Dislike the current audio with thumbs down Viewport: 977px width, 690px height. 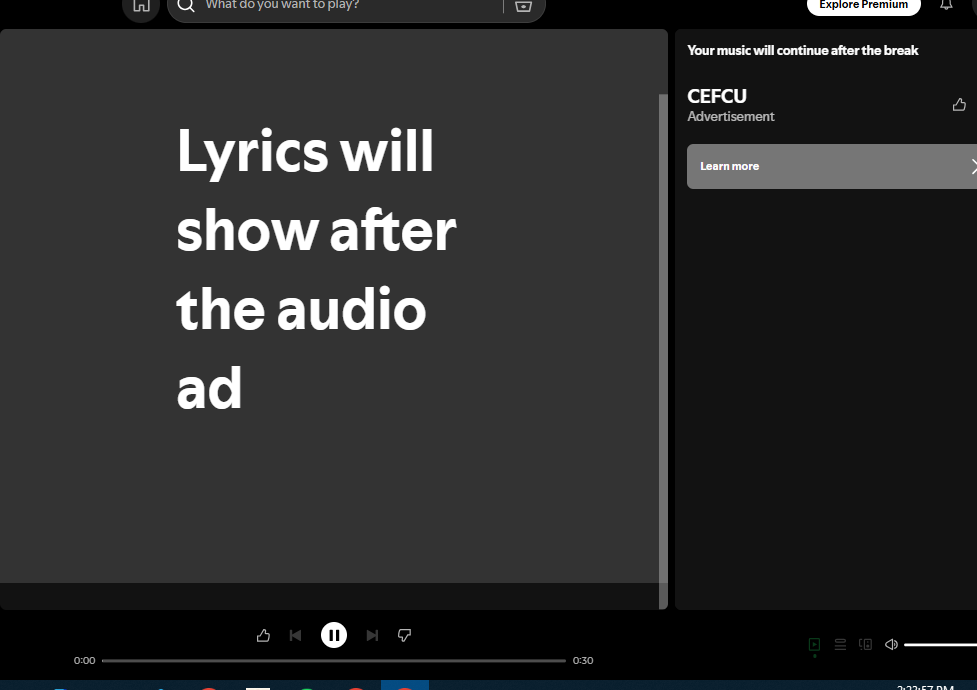[x=404, y=635]
